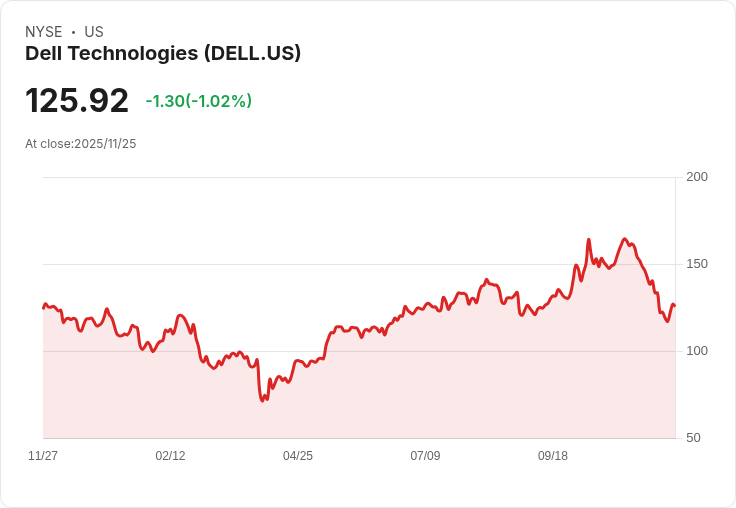Click the rightmost end of the price line

tap(675, 306)
